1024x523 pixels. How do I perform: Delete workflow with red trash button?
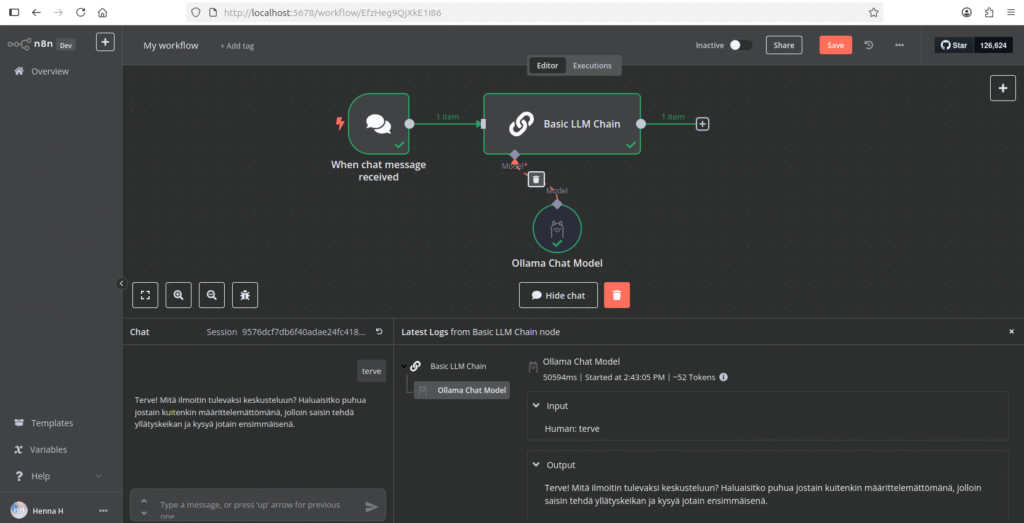(x=617, y=295)
